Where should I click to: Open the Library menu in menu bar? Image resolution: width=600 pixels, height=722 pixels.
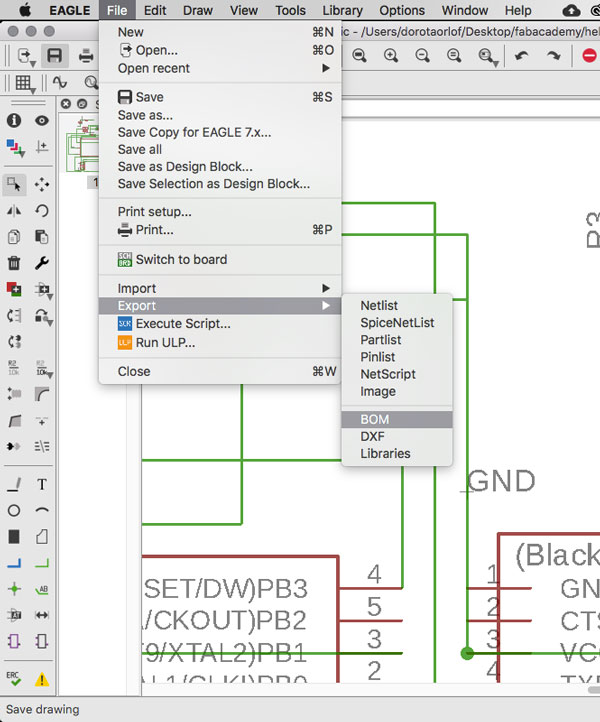(342, 10)
